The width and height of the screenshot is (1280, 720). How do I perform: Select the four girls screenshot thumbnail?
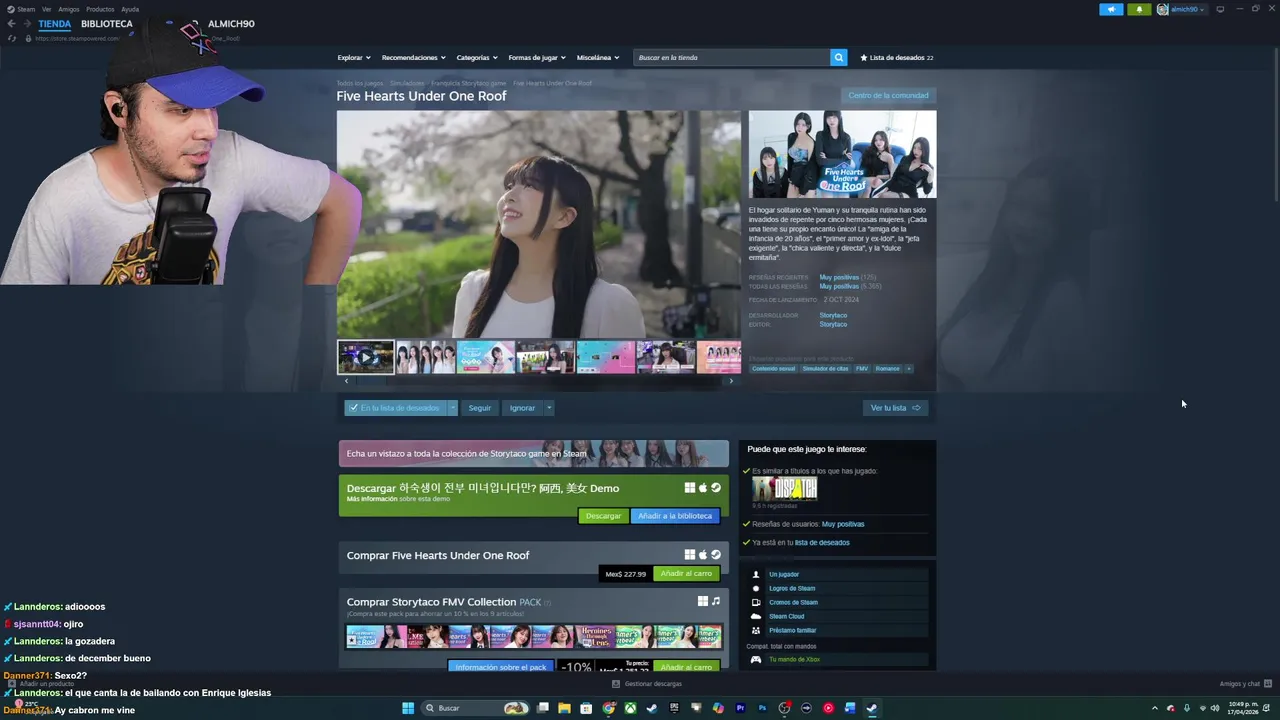425,357
